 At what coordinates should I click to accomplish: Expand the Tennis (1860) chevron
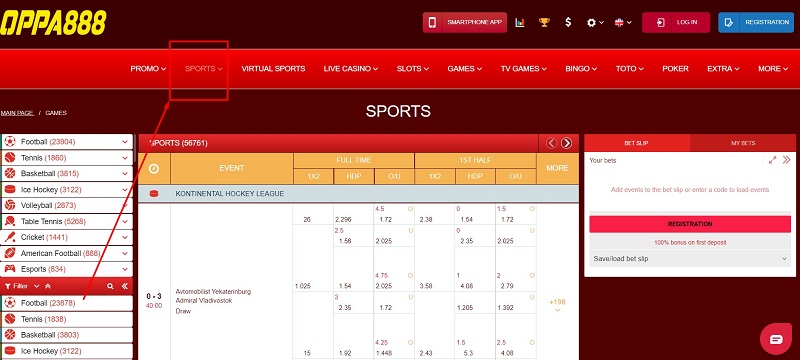(x=125, y=158)
